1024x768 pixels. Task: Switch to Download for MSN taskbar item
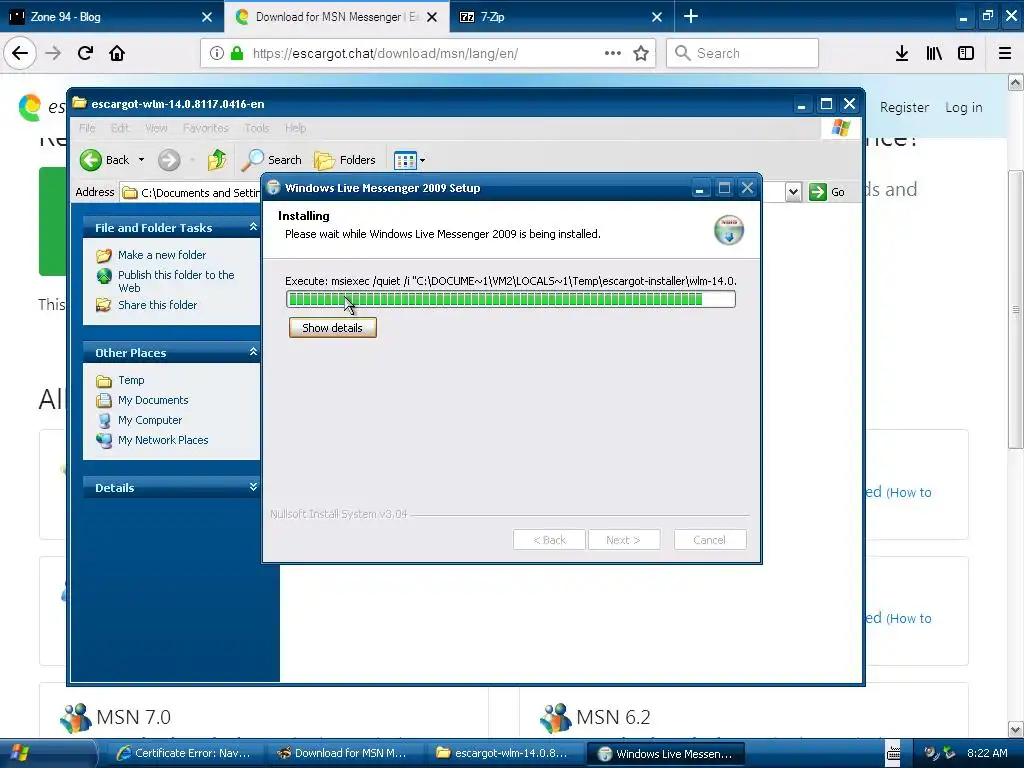[x=342, y=753]
